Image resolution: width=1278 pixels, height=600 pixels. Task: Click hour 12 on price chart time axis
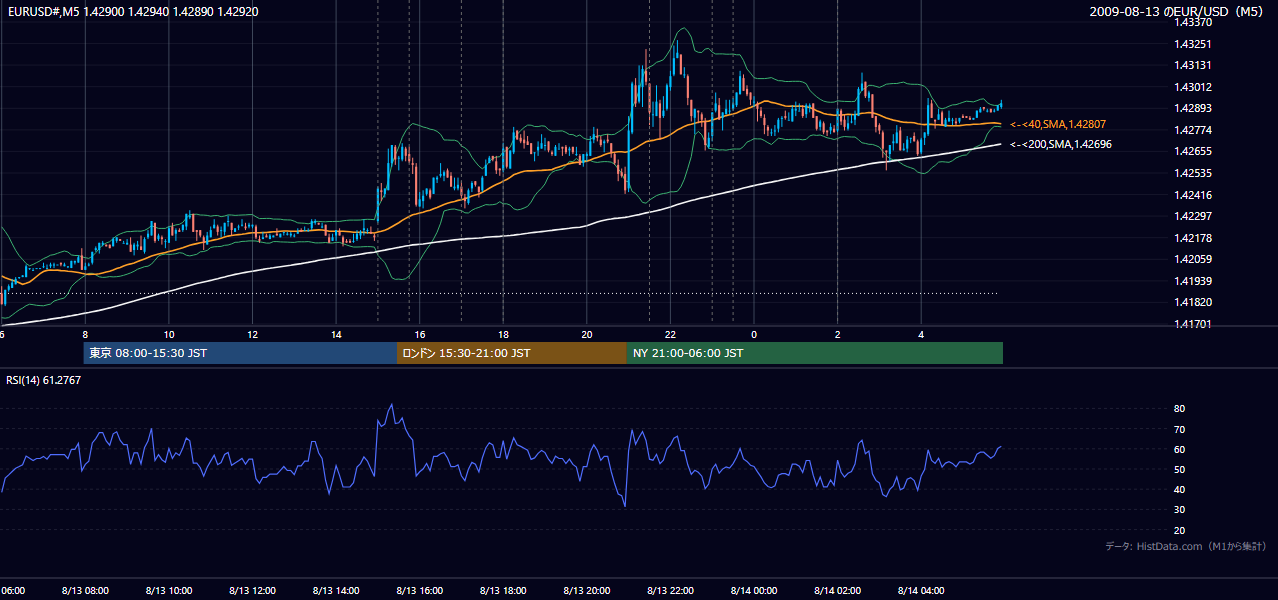tap(253, 334)
